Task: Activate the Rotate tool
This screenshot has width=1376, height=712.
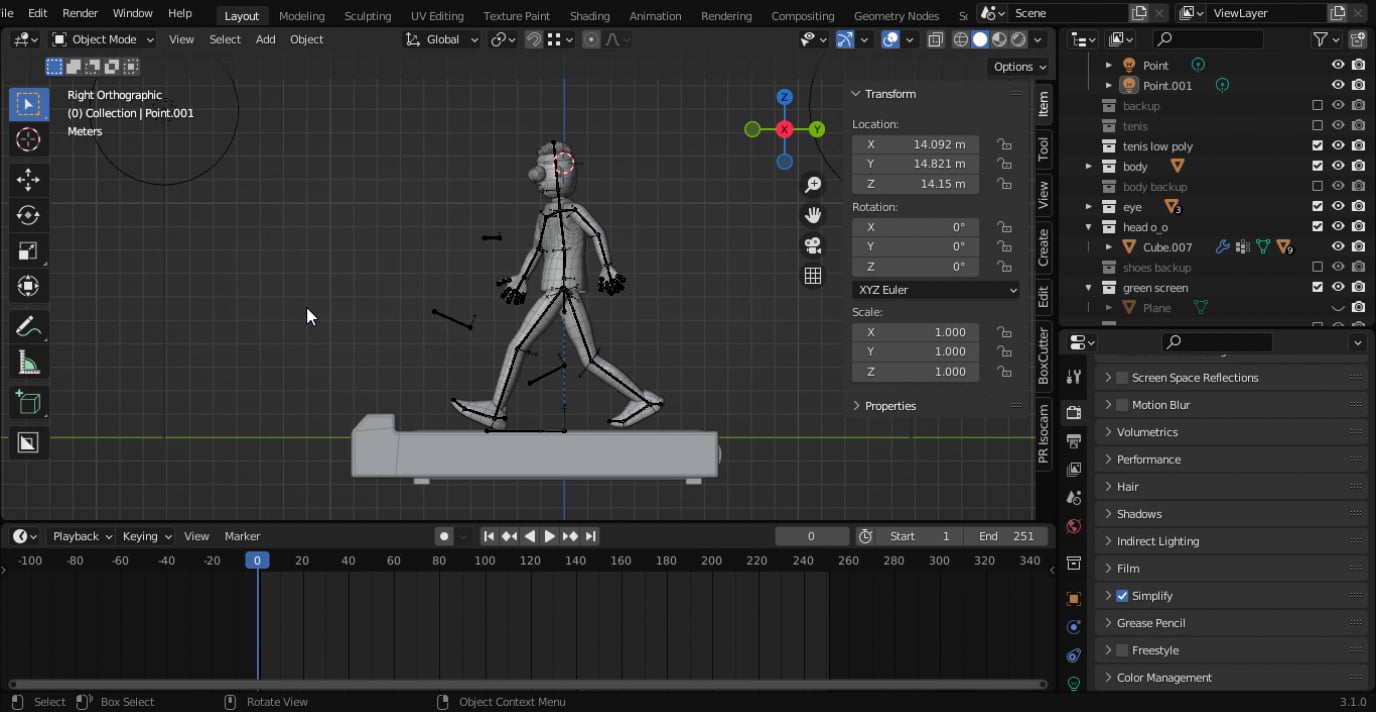Action: click(x=28, y=215)
